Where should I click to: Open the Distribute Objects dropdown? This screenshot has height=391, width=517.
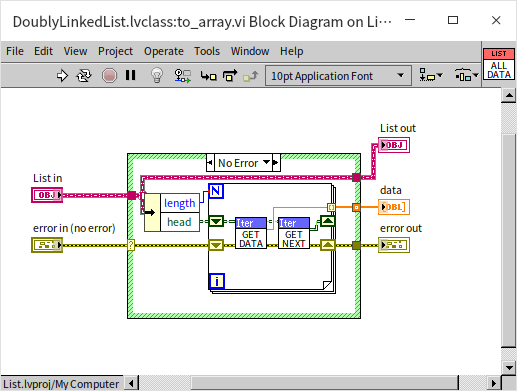click(467, 75)
